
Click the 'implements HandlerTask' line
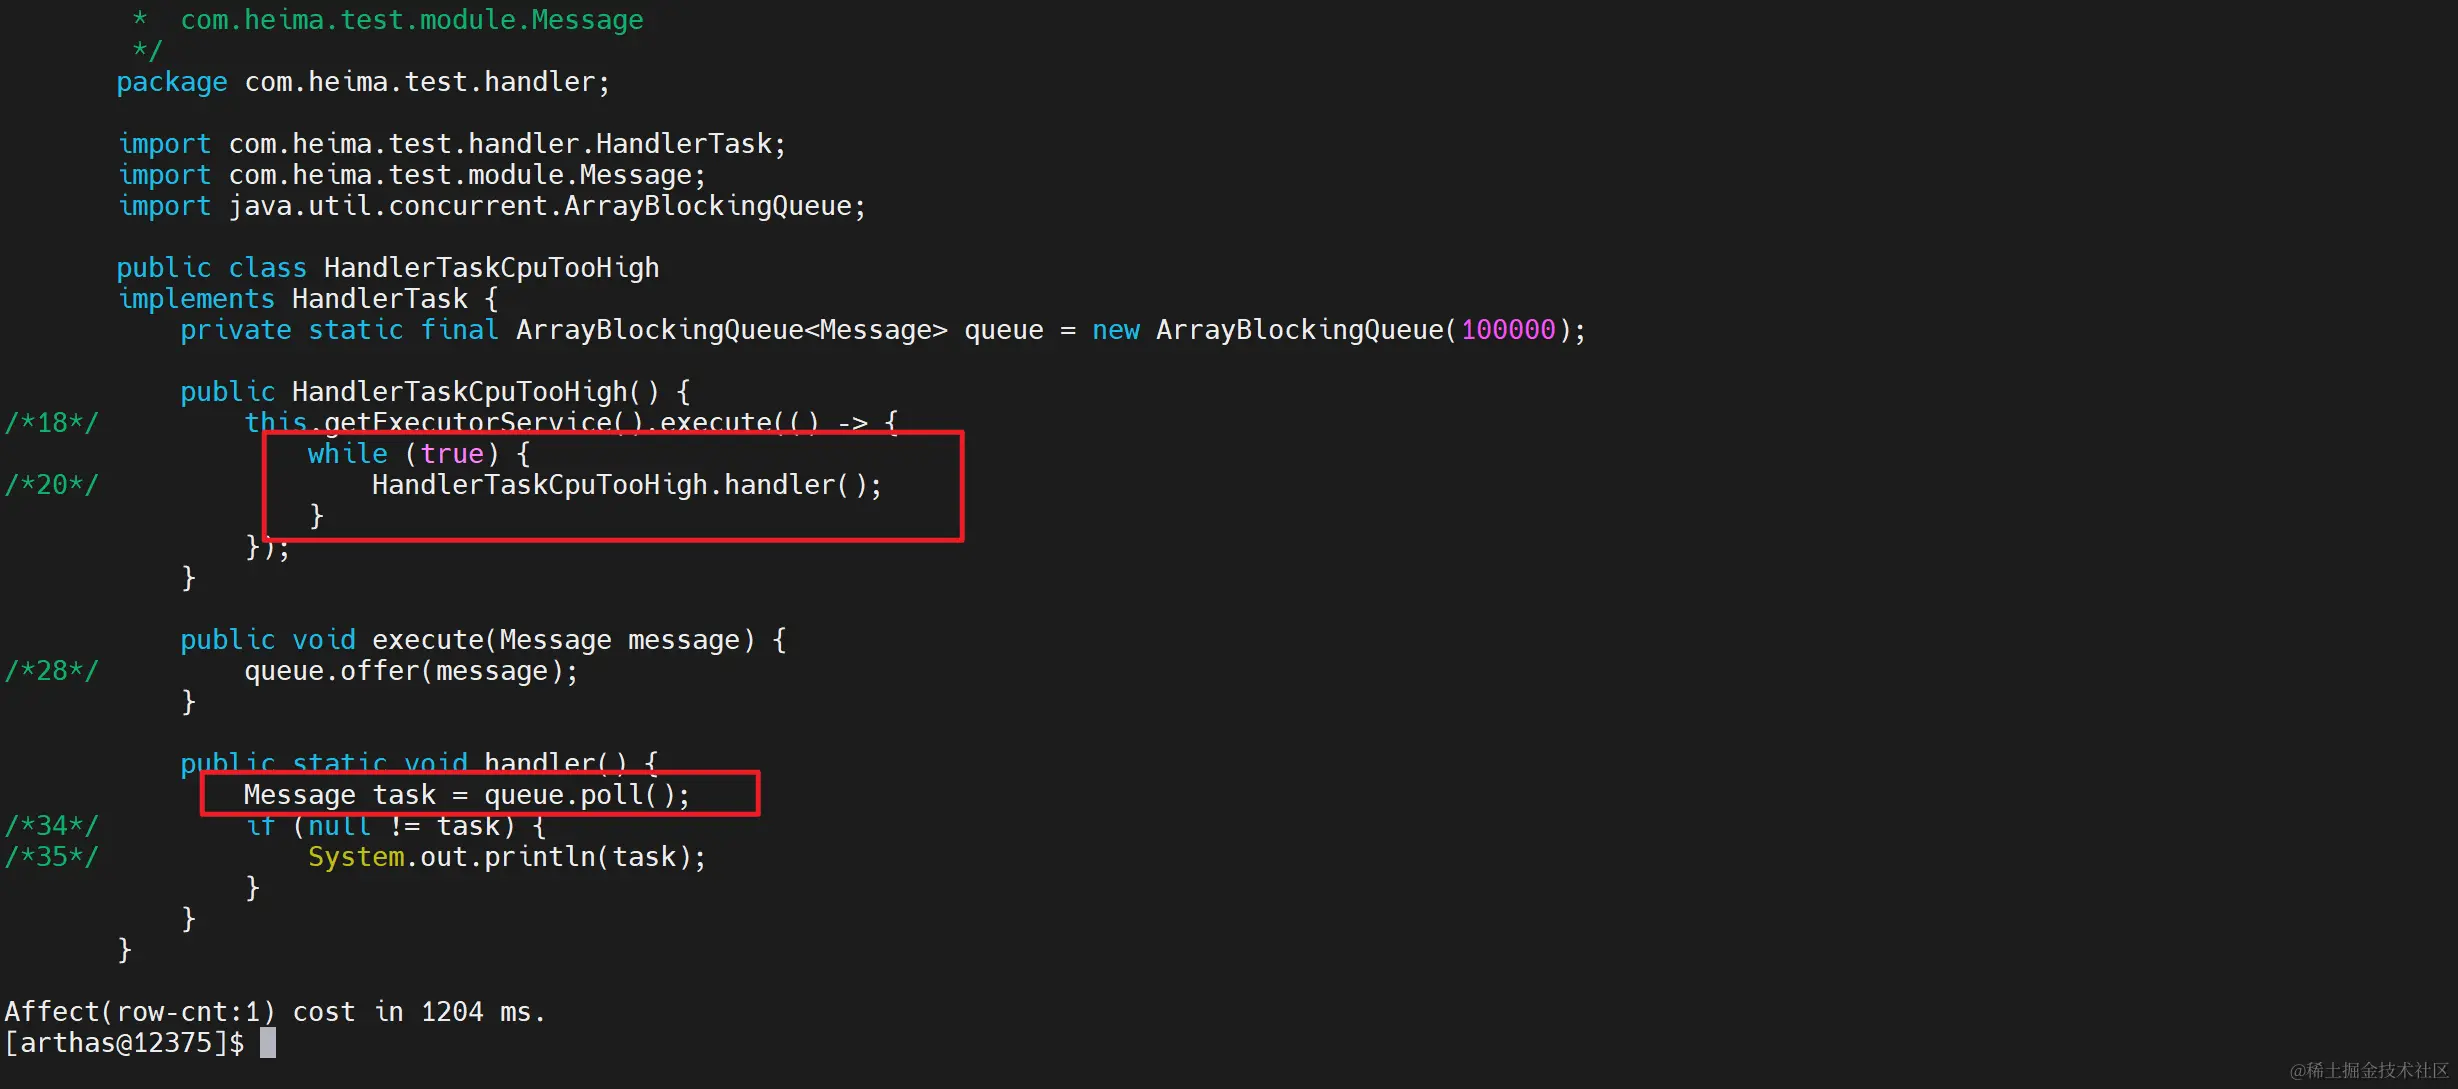coord(306,299)
